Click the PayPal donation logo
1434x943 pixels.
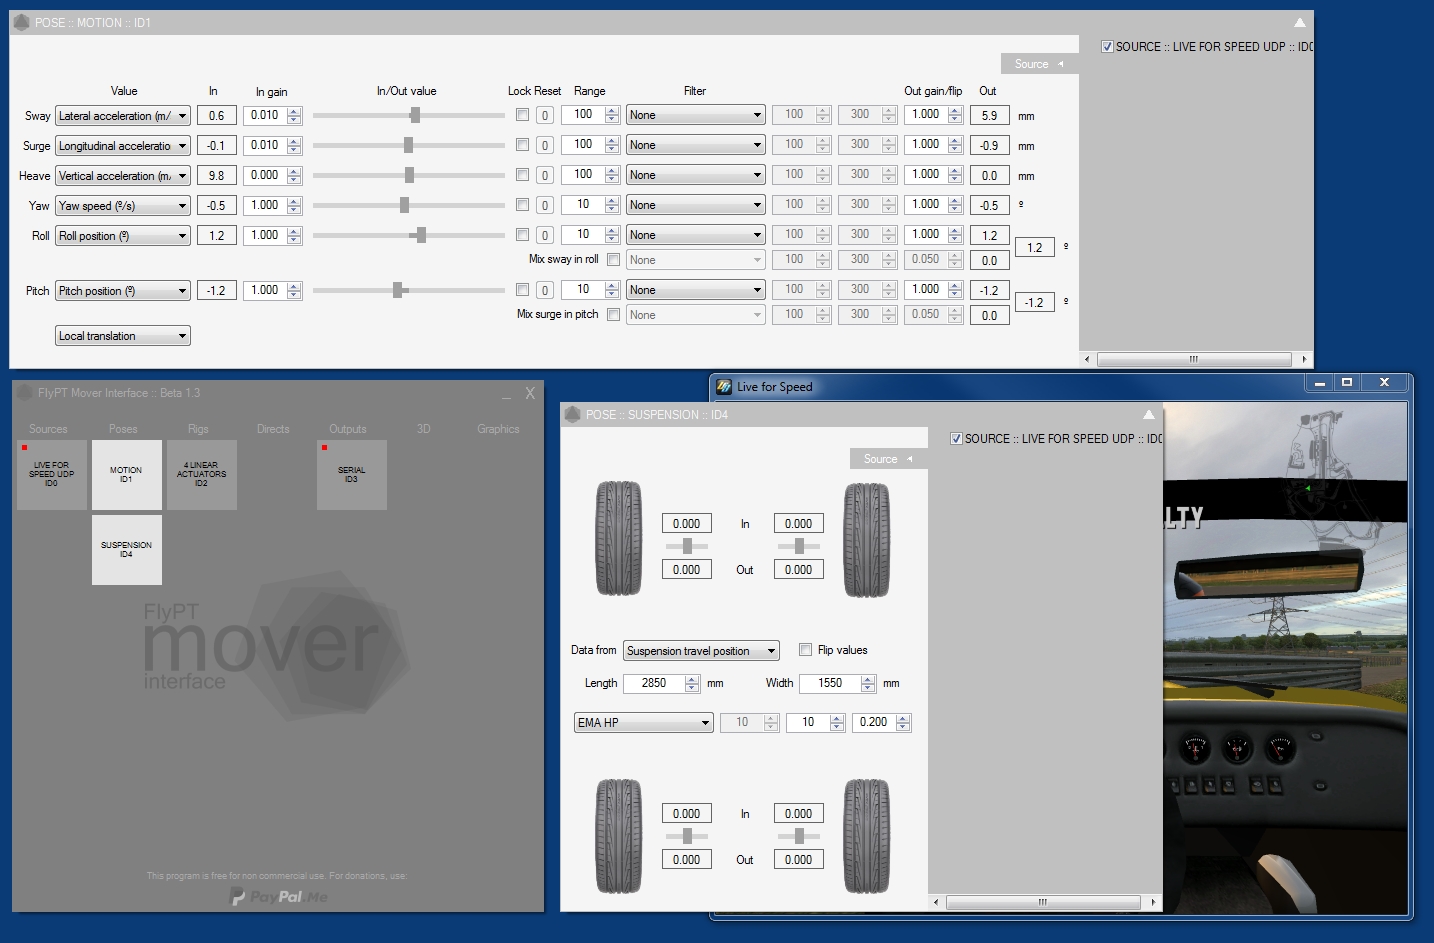pyautogui.click(x=279, y=897)
